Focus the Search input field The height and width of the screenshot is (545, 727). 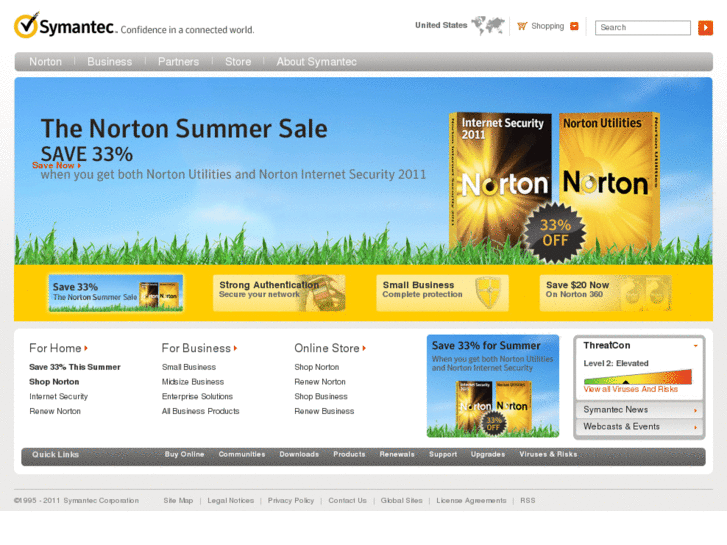coord(643,27)
